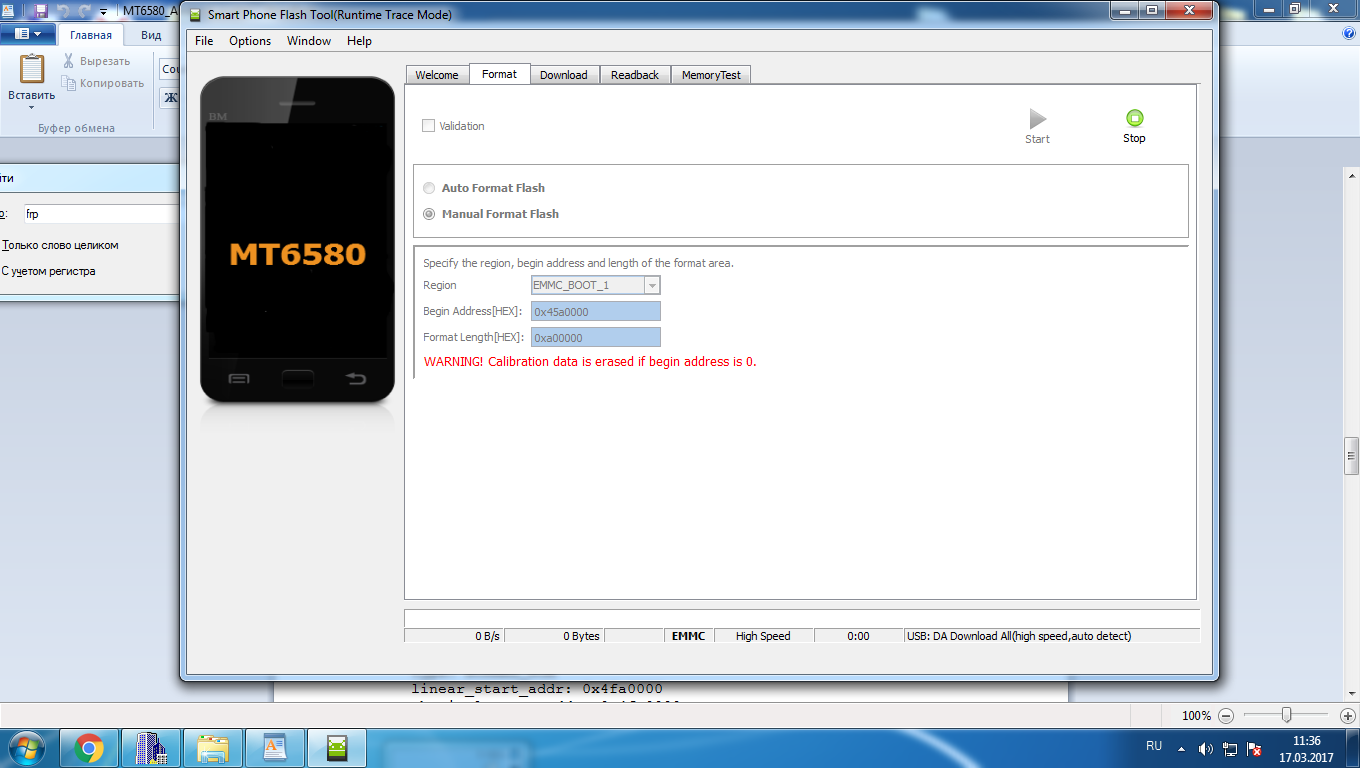Screen dimensions: 1360x768
Task: Open the WordPad application menu dropdown
Action: [27, 34]
